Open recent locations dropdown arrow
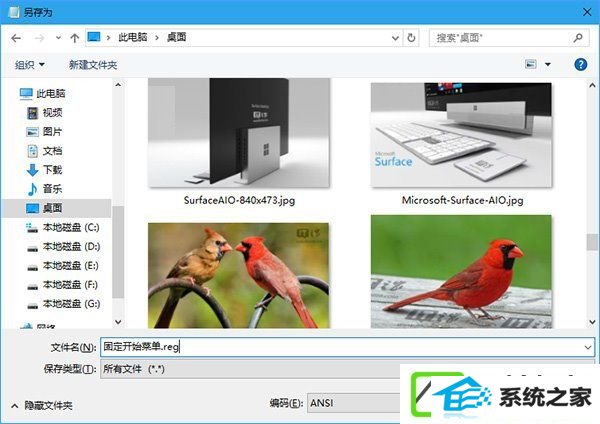Image resolution: width=600 pixels, height=424 pixels. [58, 38]
